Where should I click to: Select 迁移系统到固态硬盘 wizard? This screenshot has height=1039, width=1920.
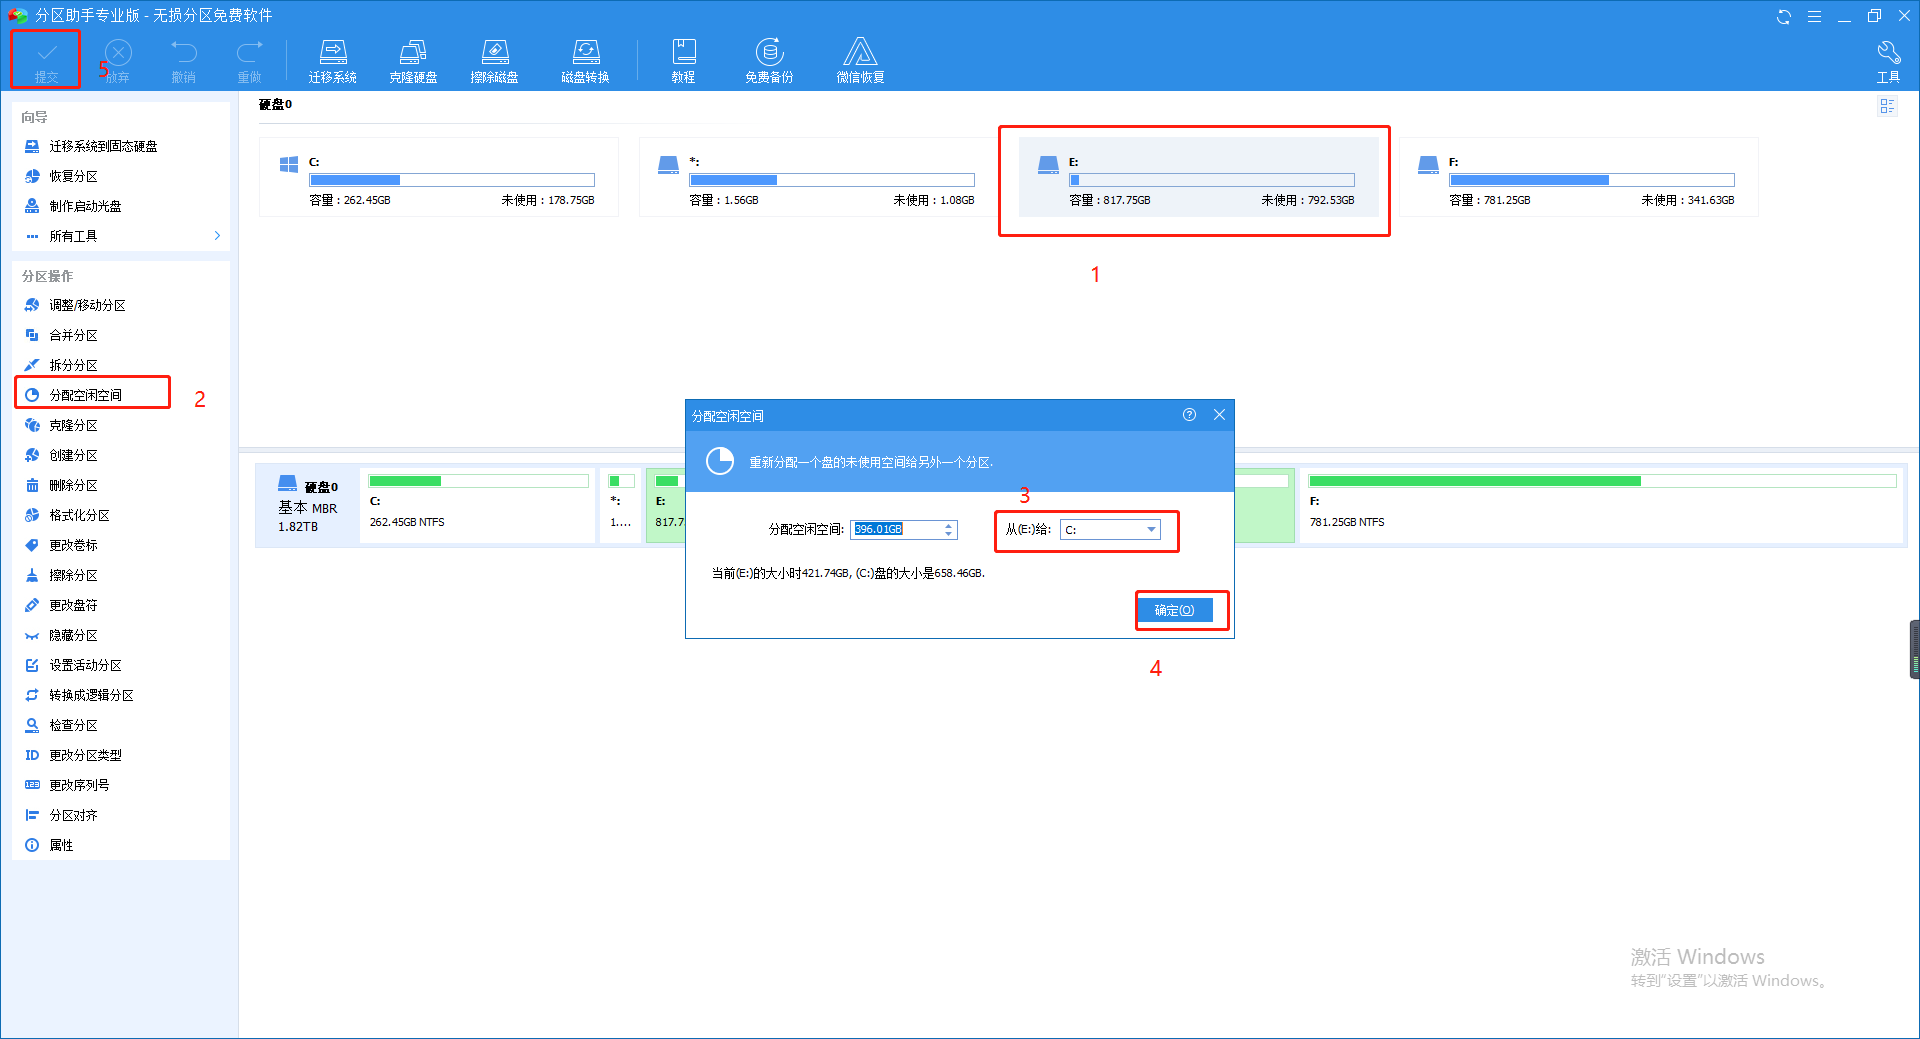tap(103, 146)
